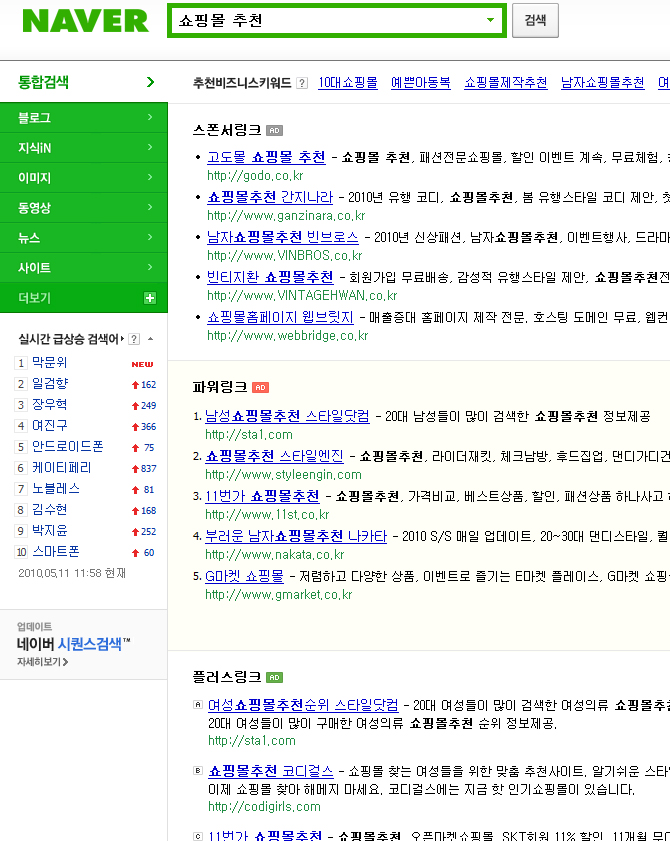Open the 지식iN menu item
The height and width of the screenshot is (841, 670).
coord(84,148)
